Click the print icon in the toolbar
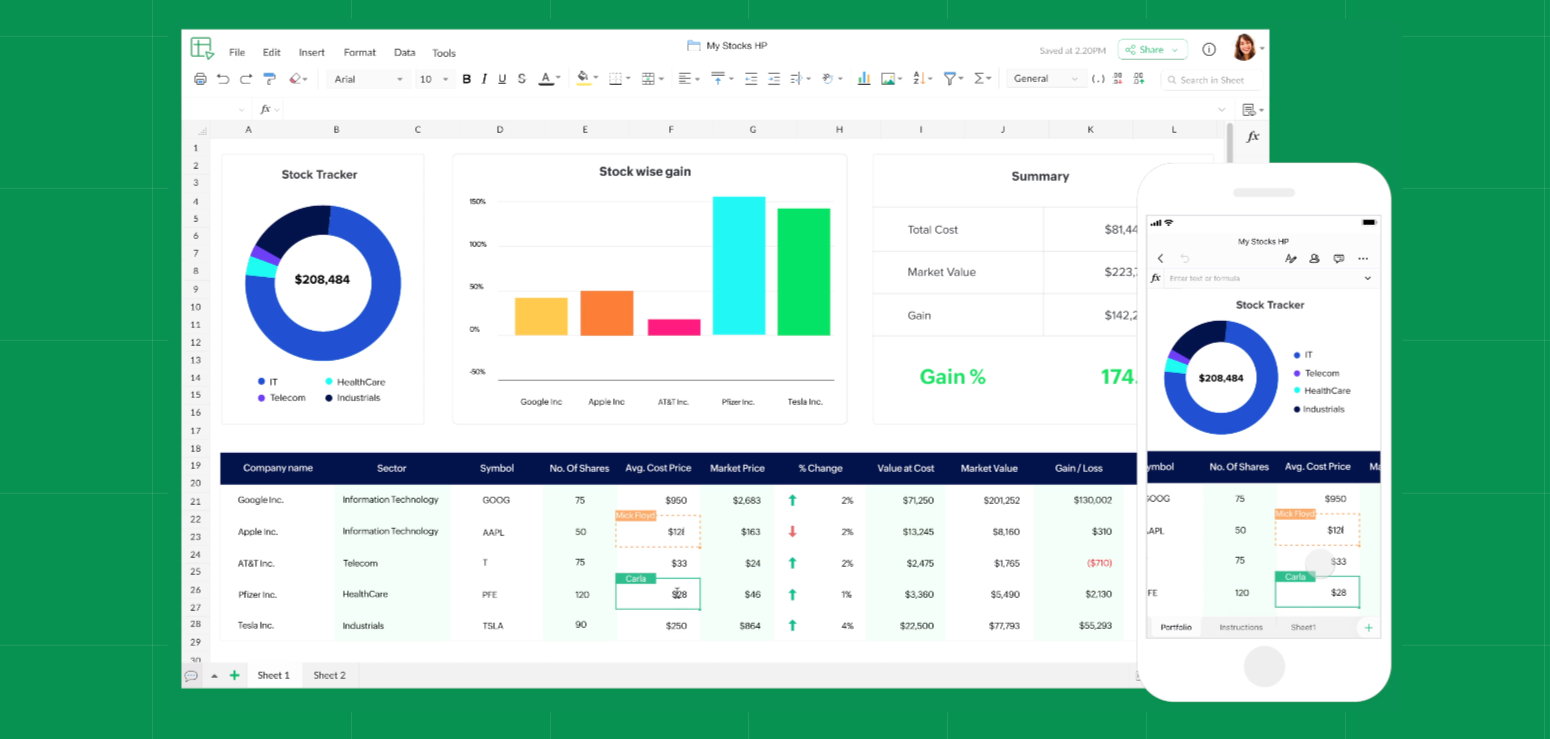Viewport: 1550px width, 739px height. (x=200, y=79)
